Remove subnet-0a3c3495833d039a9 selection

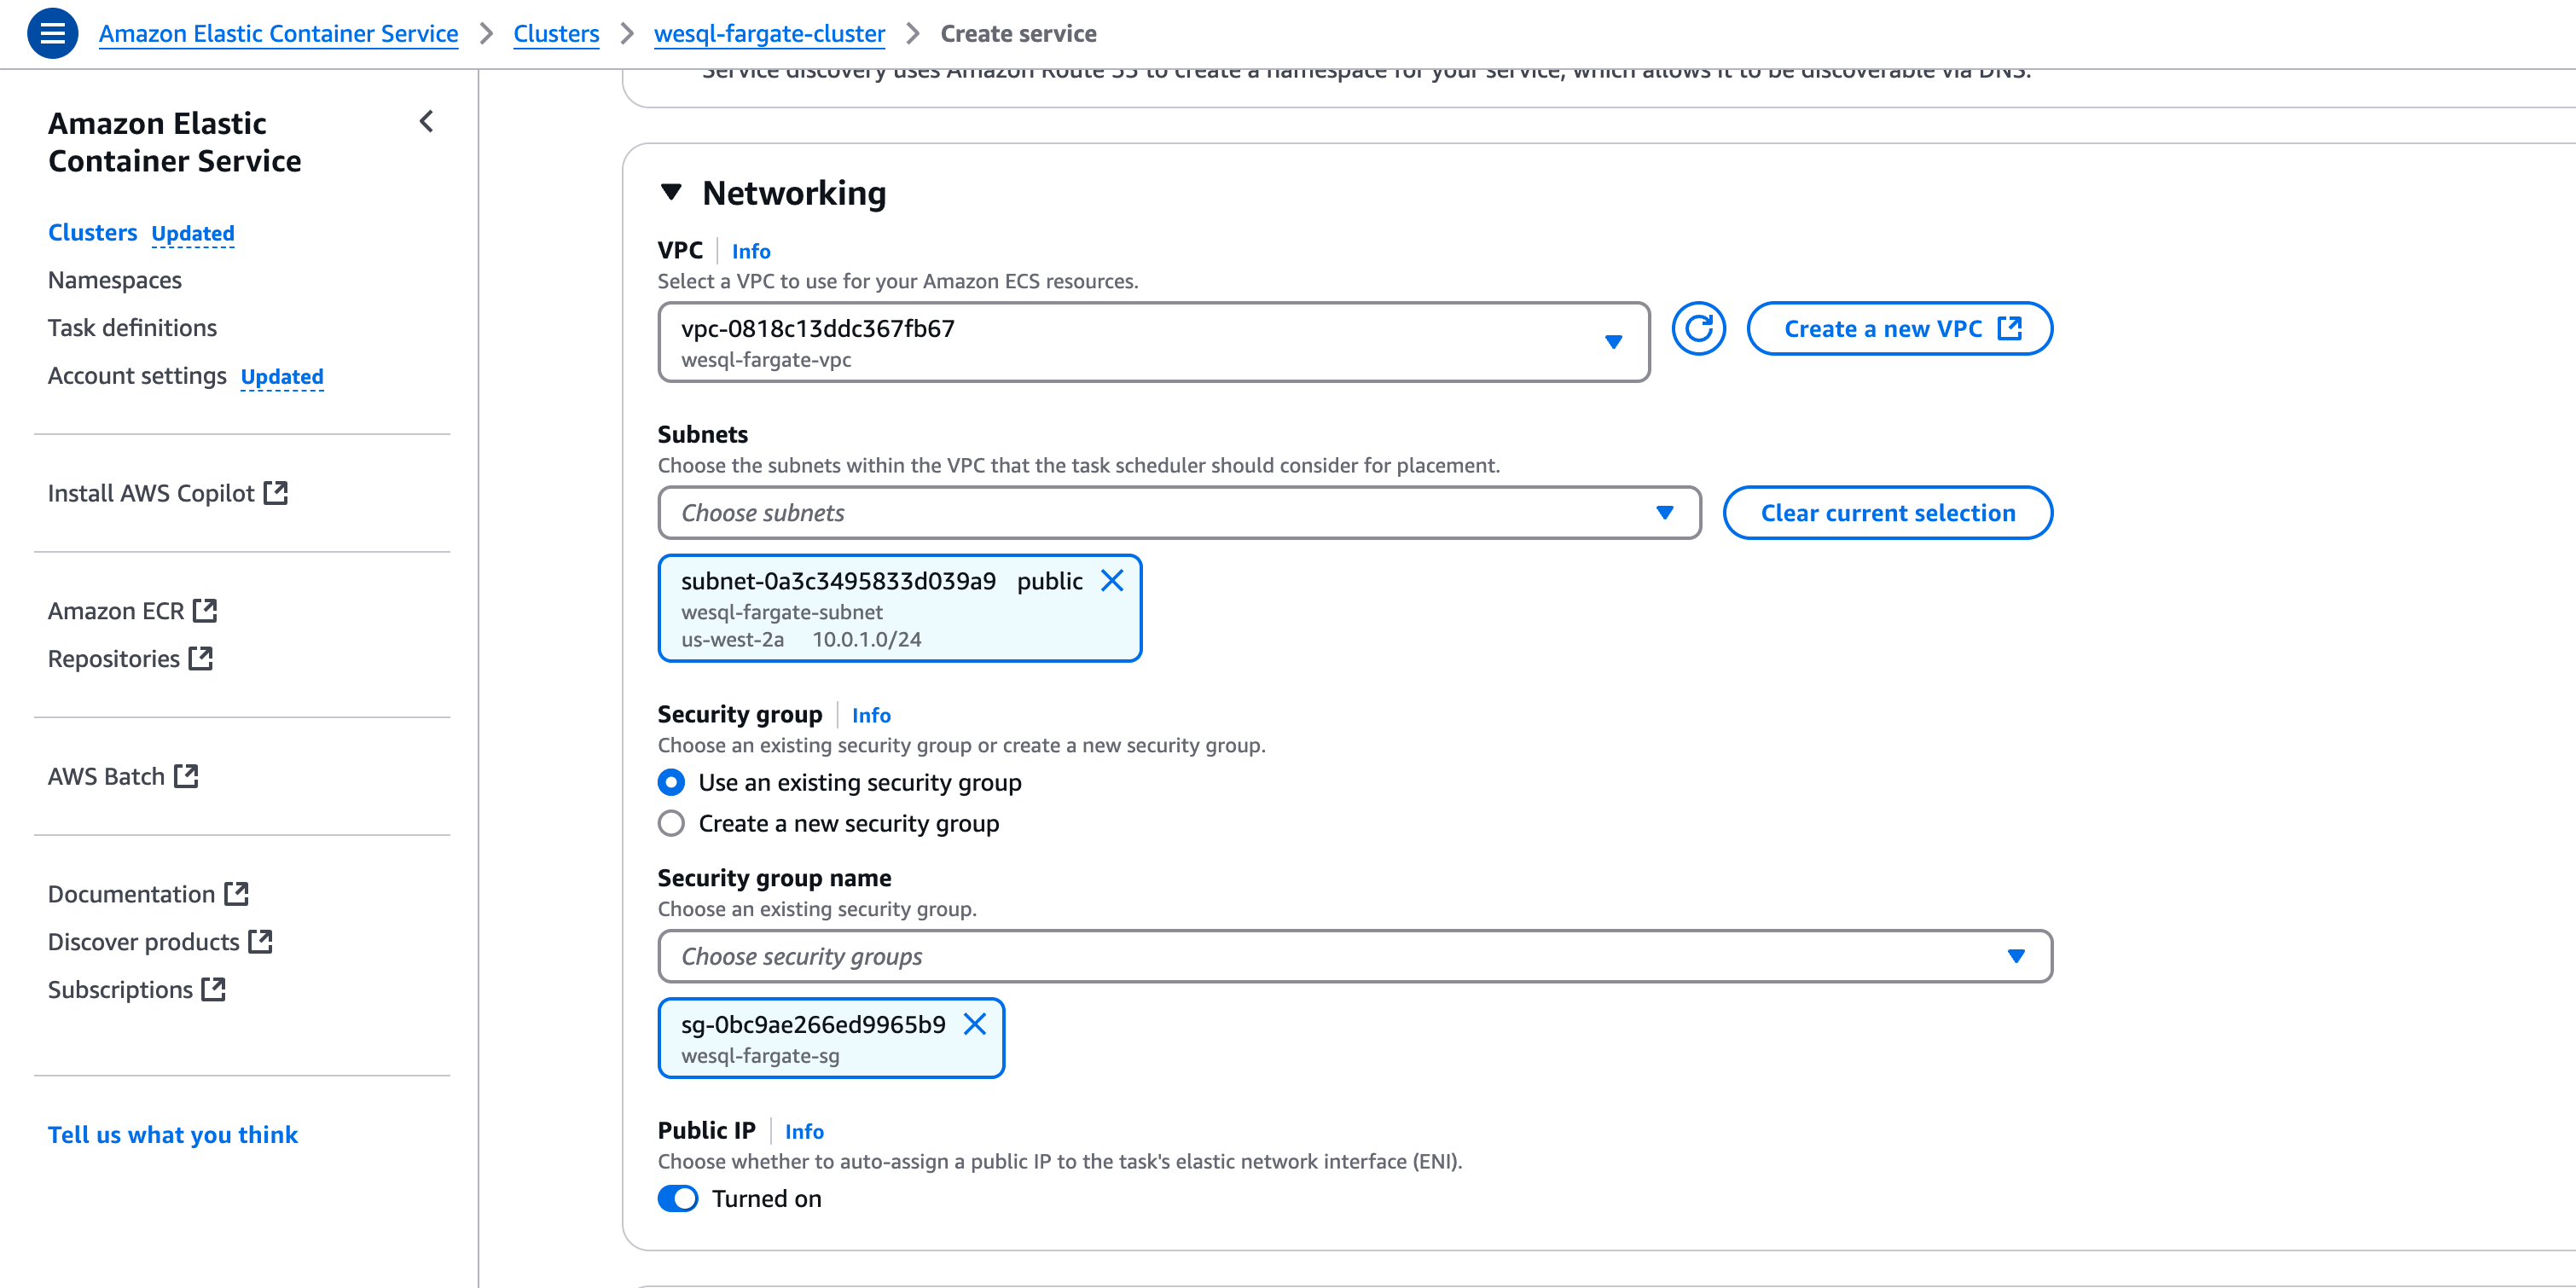click(x=1111, y=580)
